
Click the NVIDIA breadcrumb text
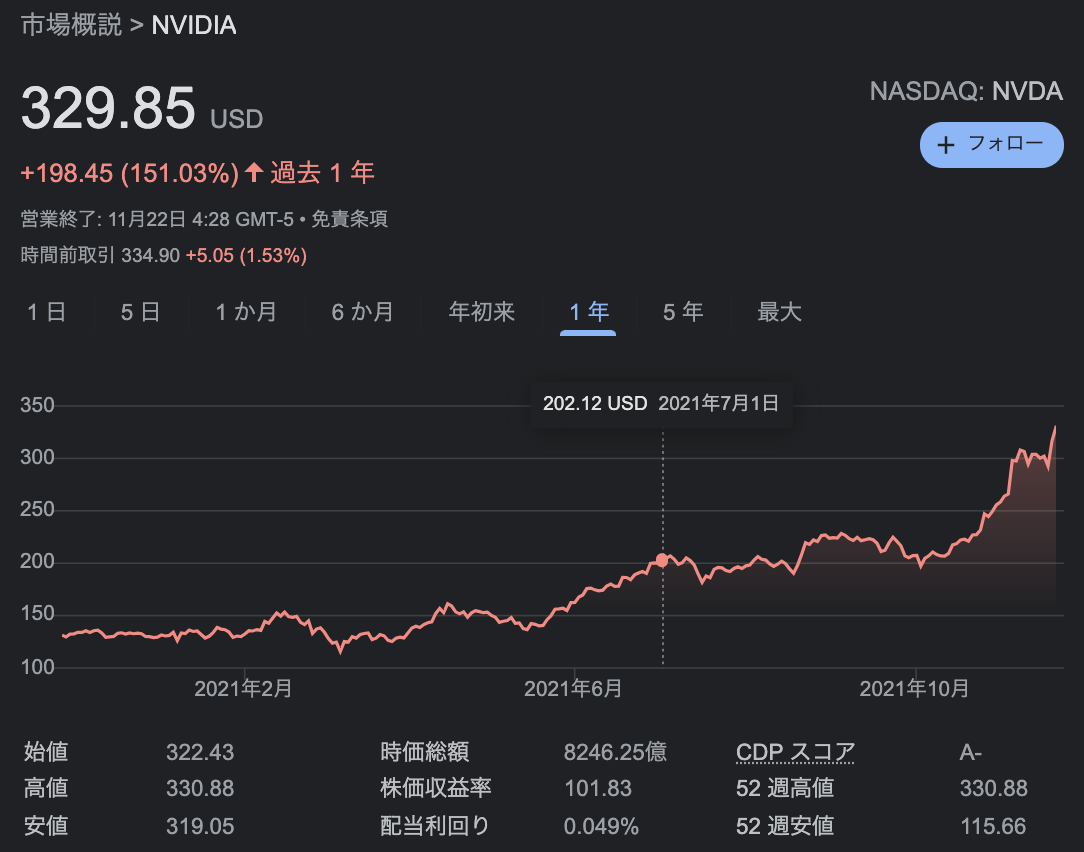coord(194,26)
